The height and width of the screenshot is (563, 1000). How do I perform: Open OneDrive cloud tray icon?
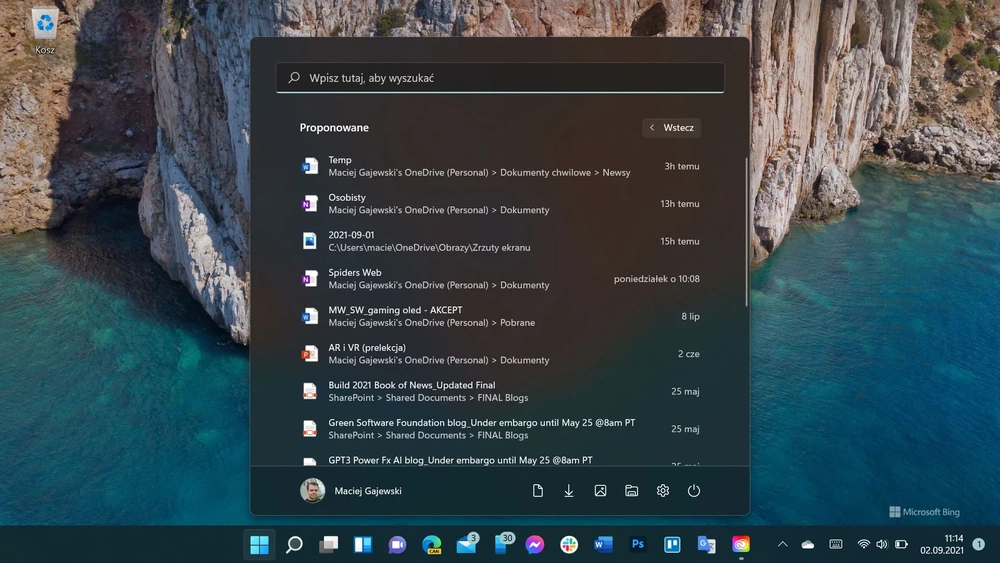point(808,545)
